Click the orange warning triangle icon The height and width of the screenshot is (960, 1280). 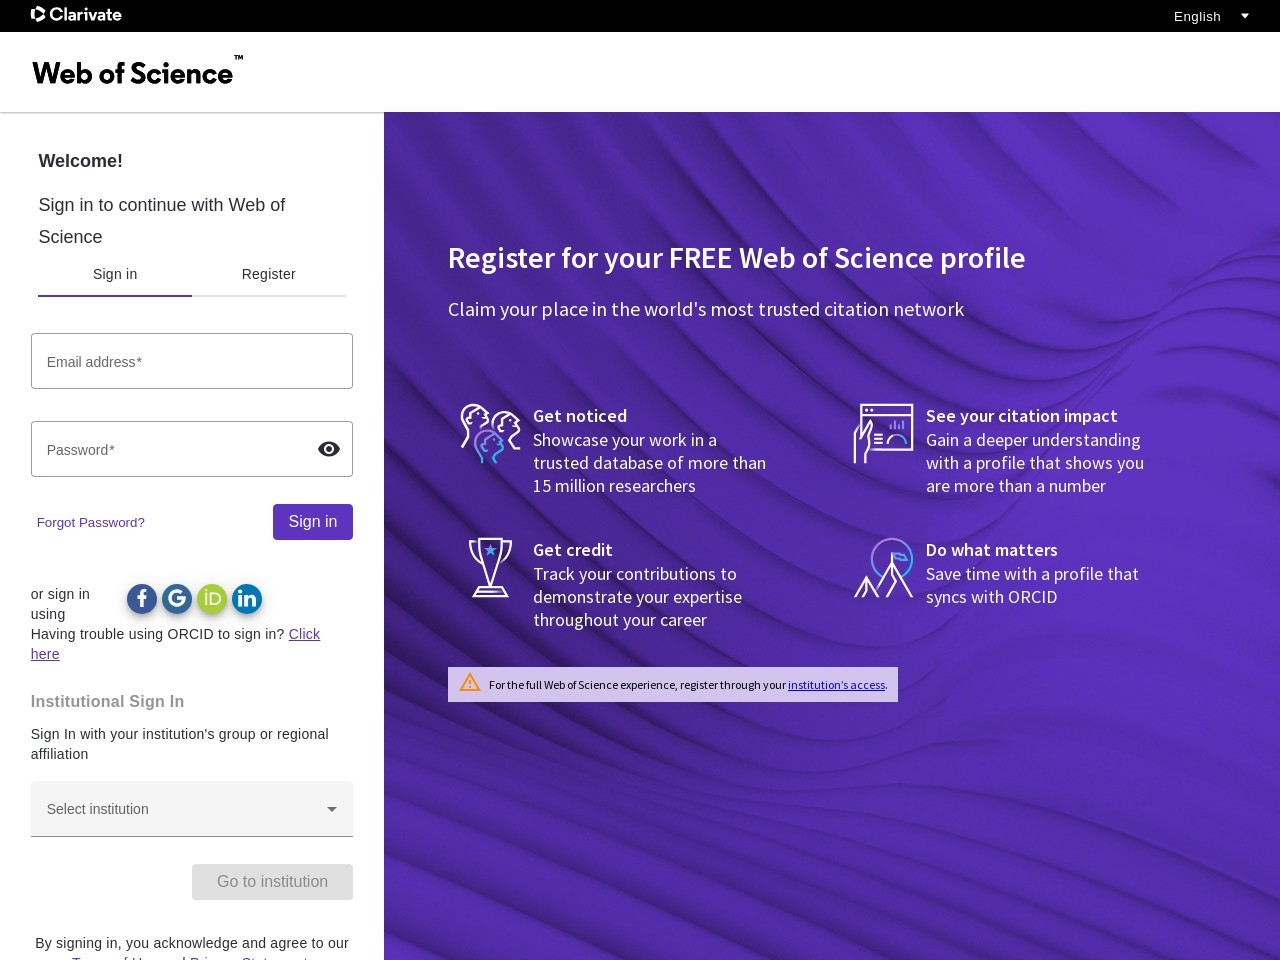tap(470, 683)
